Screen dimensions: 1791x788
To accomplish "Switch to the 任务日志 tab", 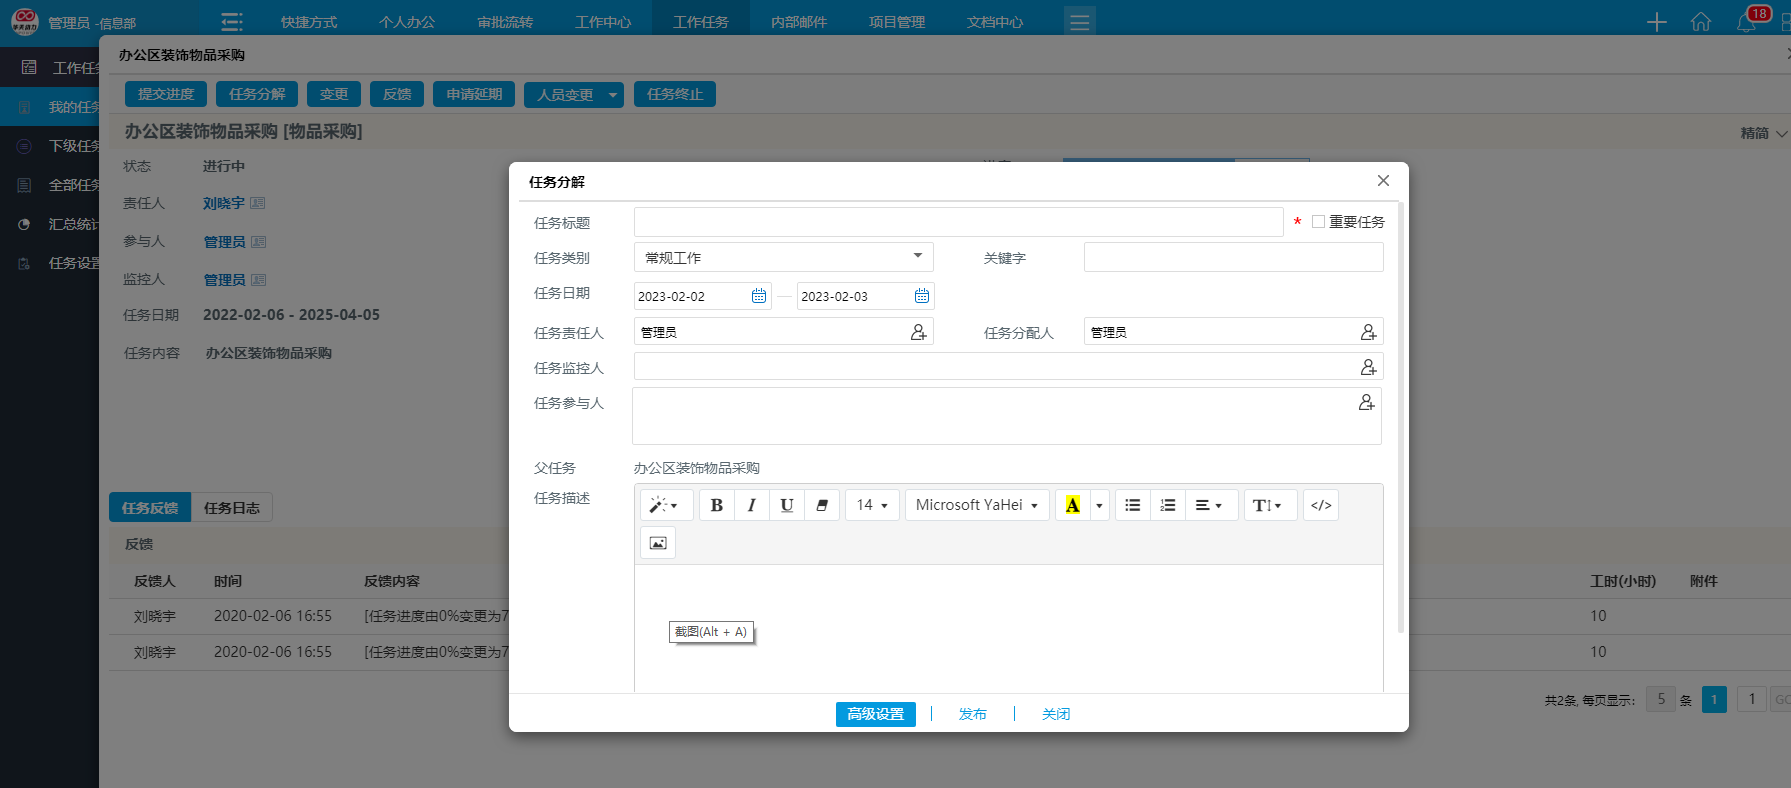I will (x=232, y=508).
